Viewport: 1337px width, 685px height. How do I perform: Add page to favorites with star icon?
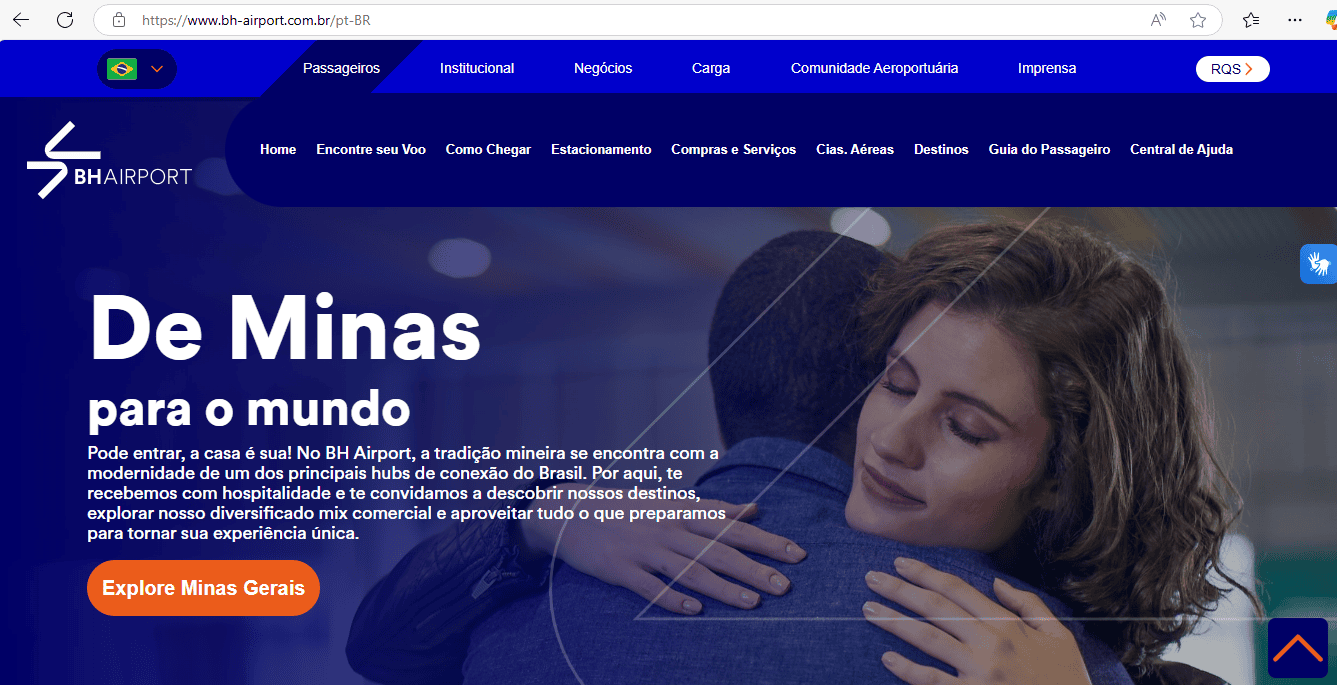coord(1198,19)
